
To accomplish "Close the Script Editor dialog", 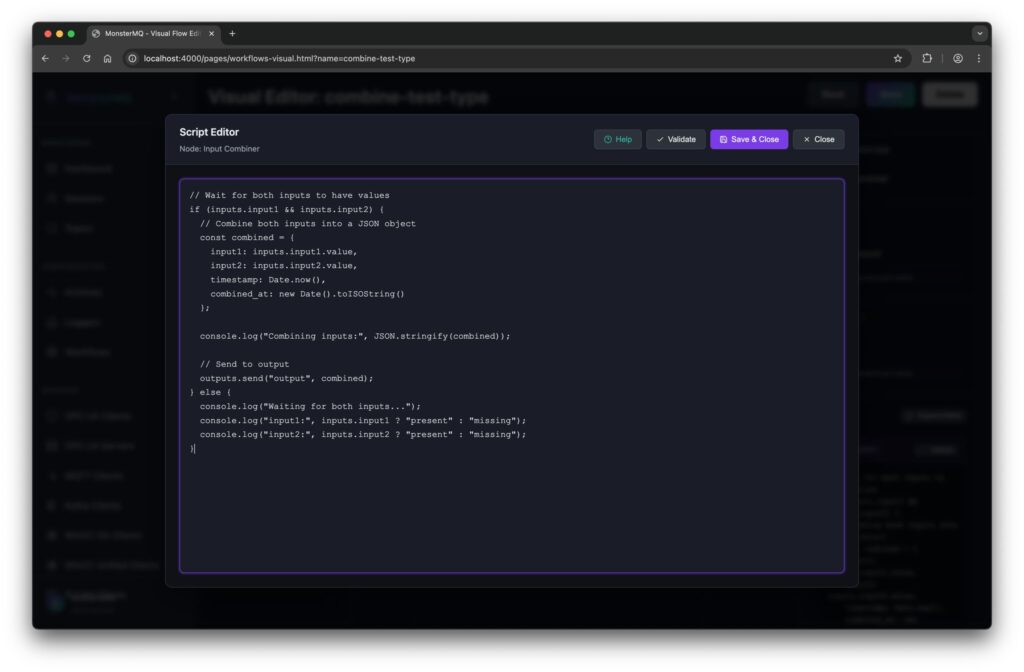I will pyautogui.click(x=818, y=140).
